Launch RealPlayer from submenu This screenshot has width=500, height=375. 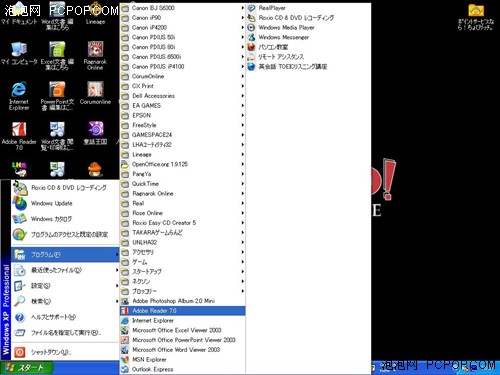[x=308, y=8]
